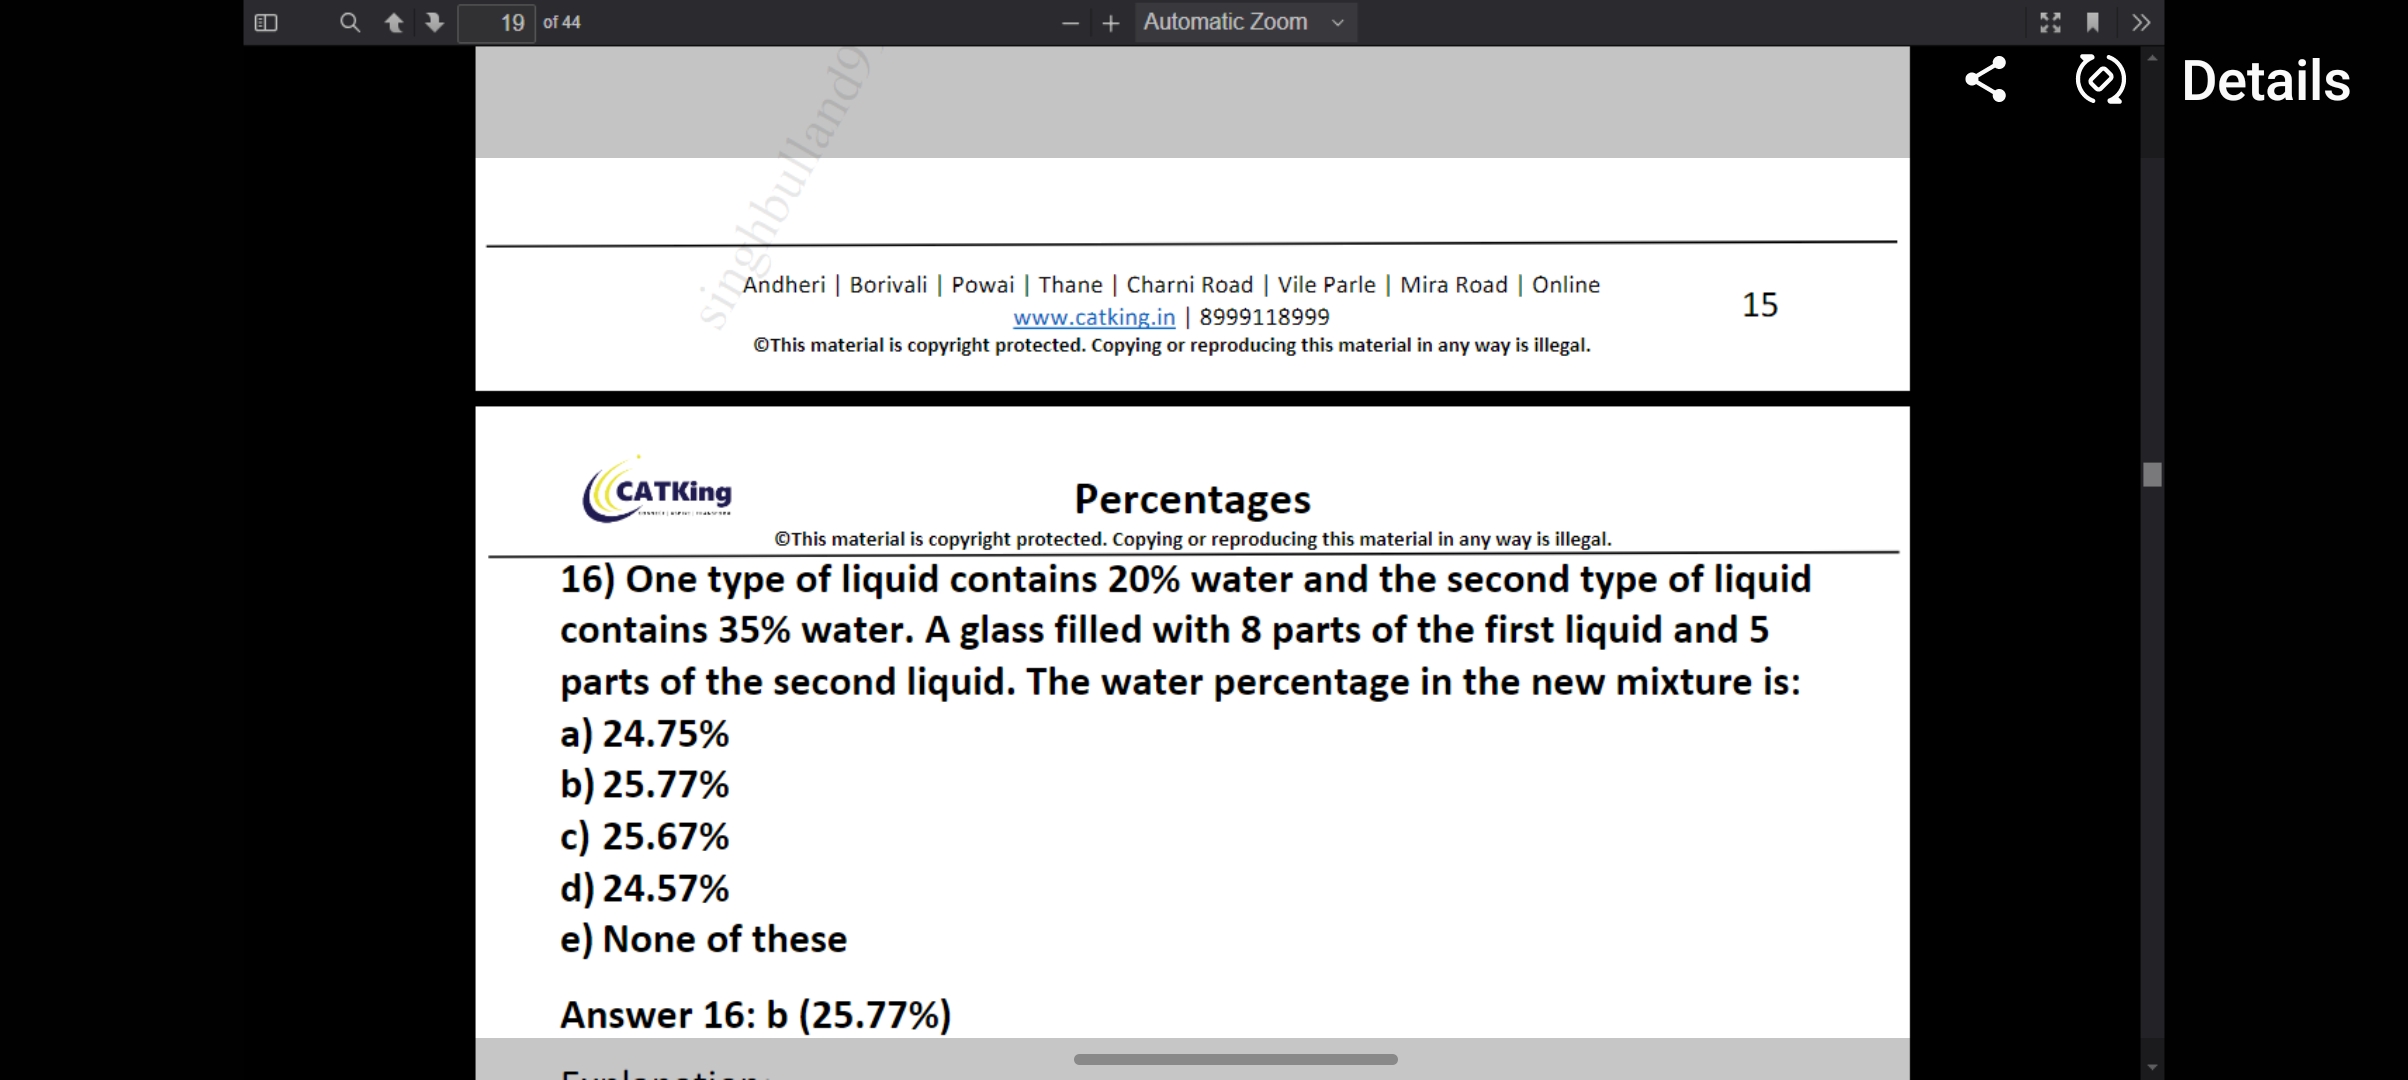Click the 'of 44' page count label

(x=562, y=22)
